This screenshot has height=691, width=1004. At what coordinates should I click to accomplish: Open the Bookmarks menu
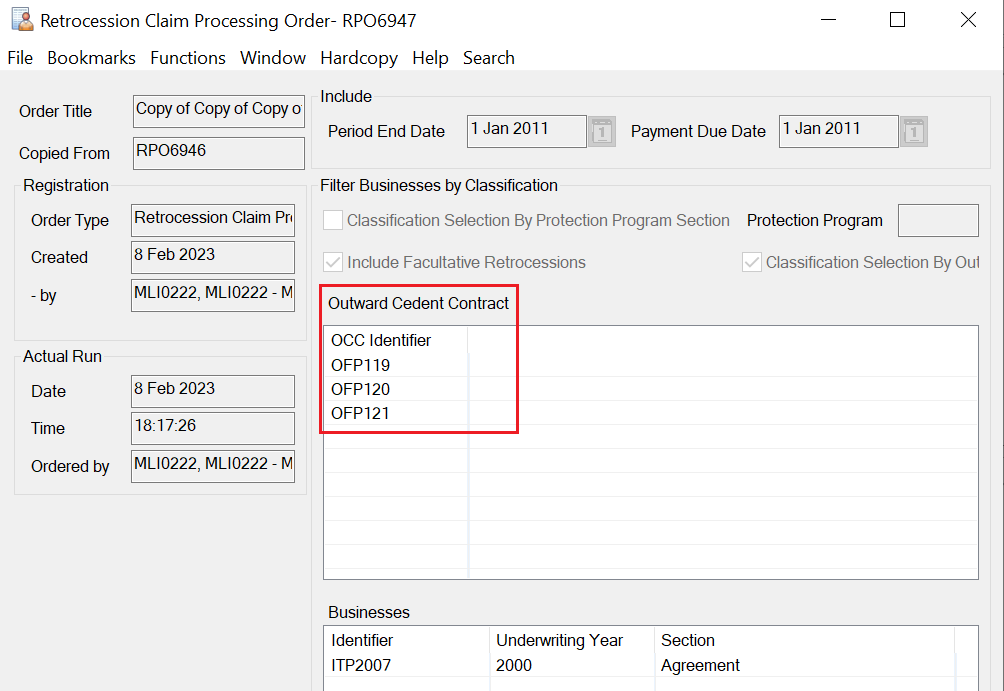click(91, 58)
